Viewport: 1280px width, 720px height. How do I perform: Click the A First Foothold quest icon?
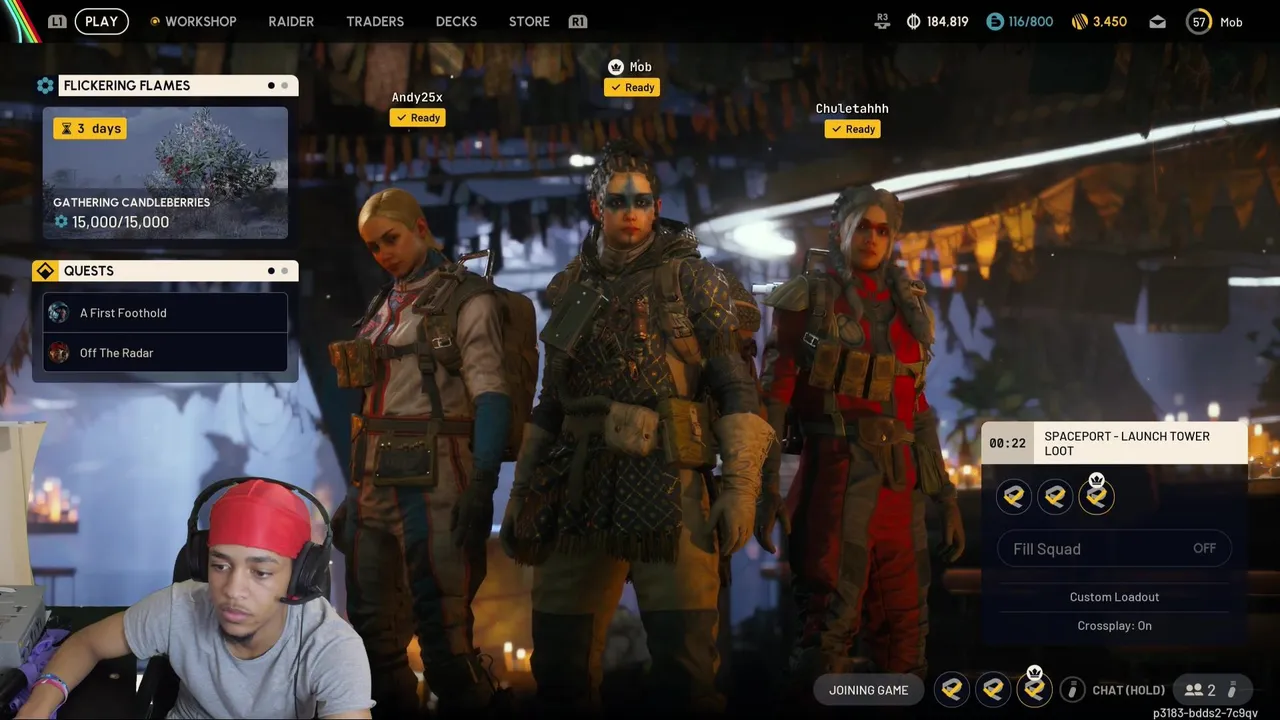tap(59, 313)
